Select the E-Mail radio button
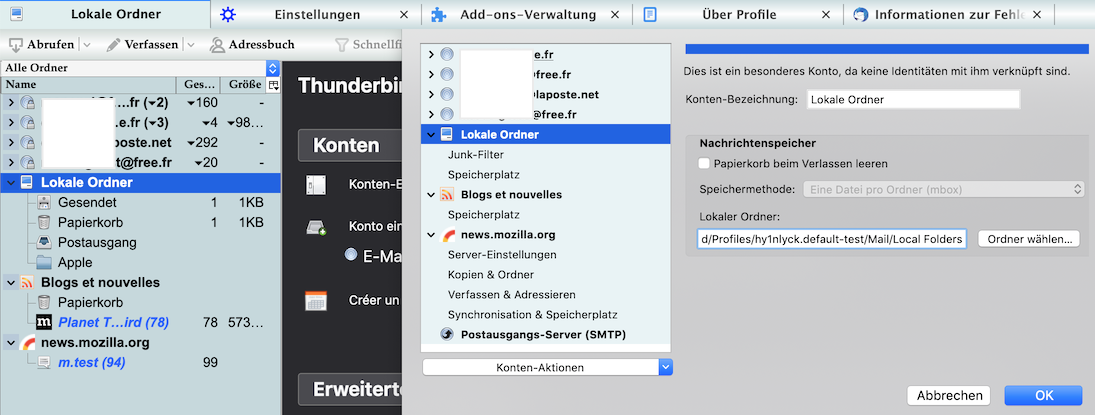 coord(350,254)
